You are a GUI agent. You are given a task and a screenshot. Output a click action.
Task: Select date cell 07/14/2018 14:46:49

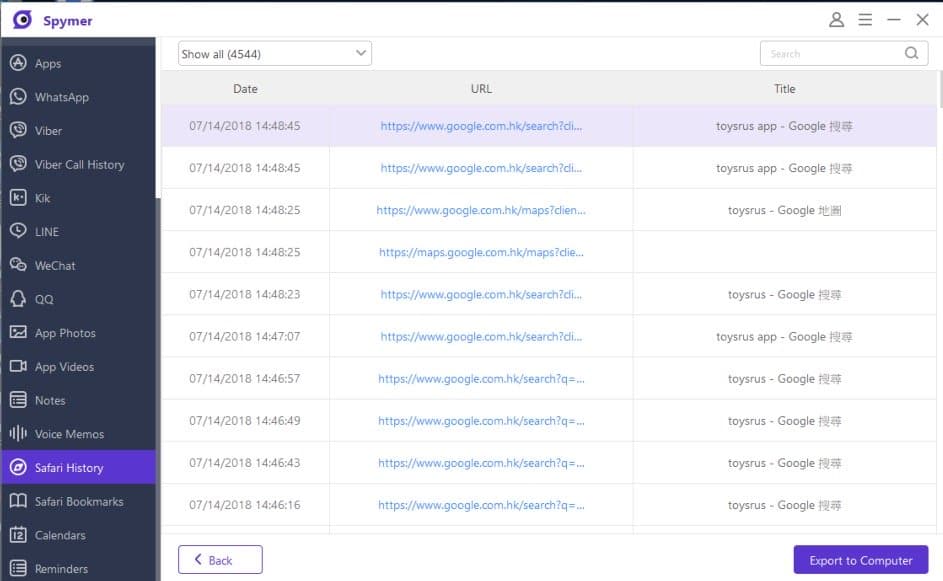[x=245, y=420]
